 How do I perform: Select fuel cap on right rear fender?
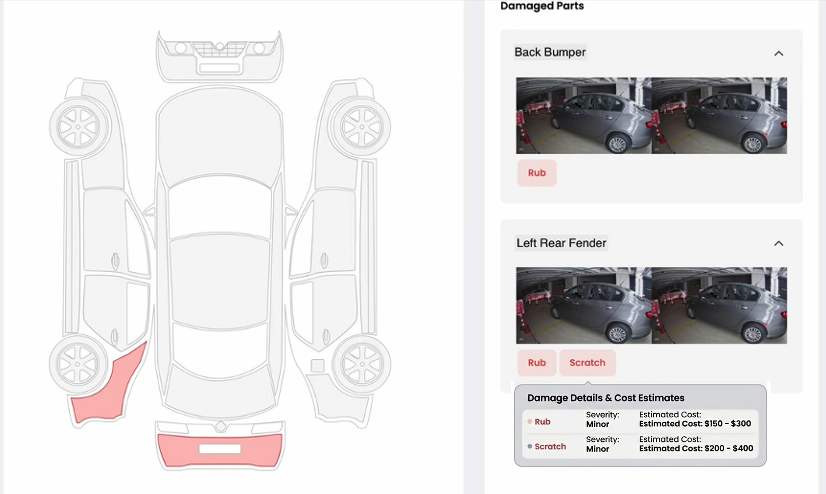pos(318,365)
